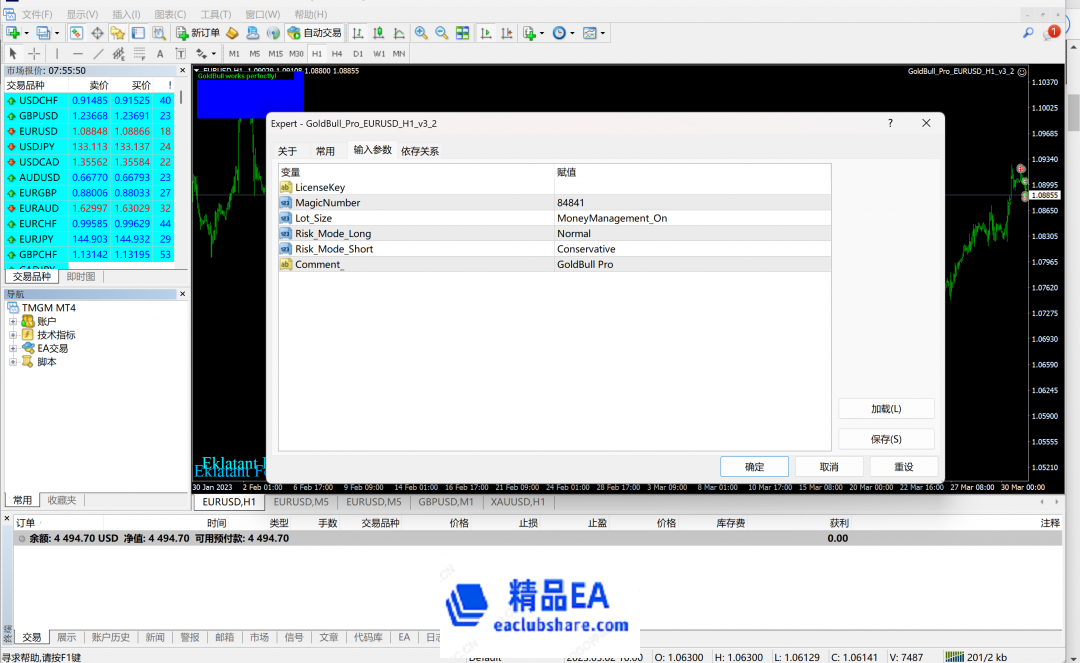Zoom out on the chart

(x=442, y=32)
